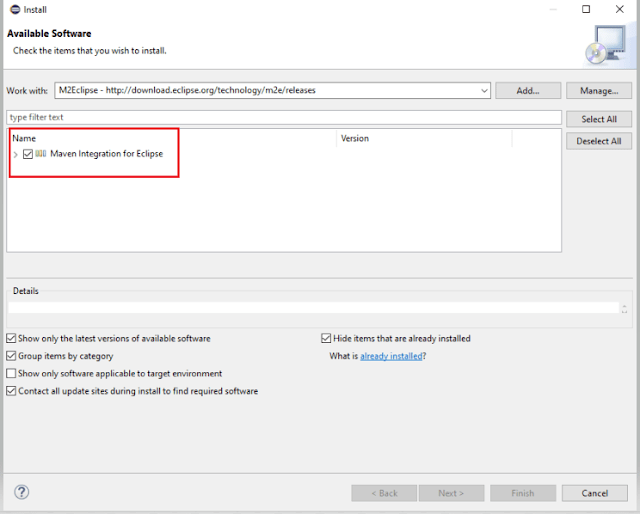This screenshot has width=640, height=514.
Task: Uncheck Hide items that are already installed
Action: (326, 339)
